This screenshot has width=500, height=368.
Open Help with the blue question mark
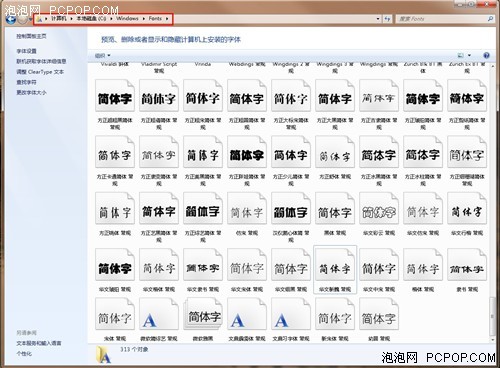(x=486, y=55)
